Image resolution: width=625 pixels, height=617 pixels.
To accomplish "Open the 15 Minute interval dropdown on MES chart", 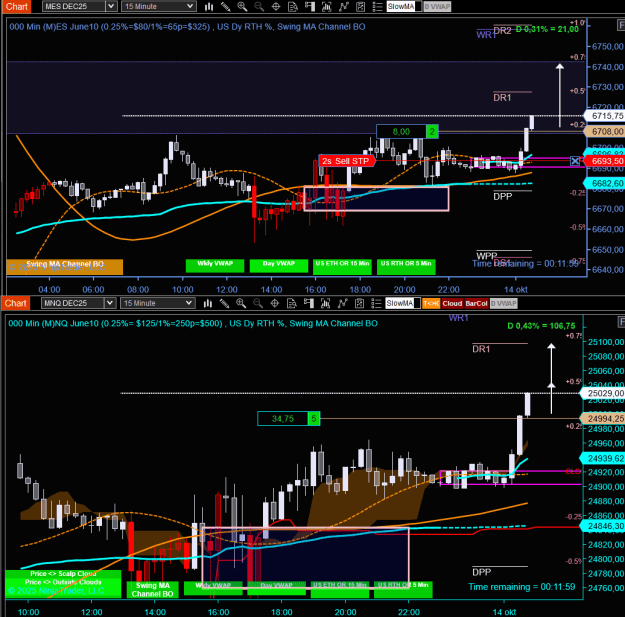I will (158, 6).
